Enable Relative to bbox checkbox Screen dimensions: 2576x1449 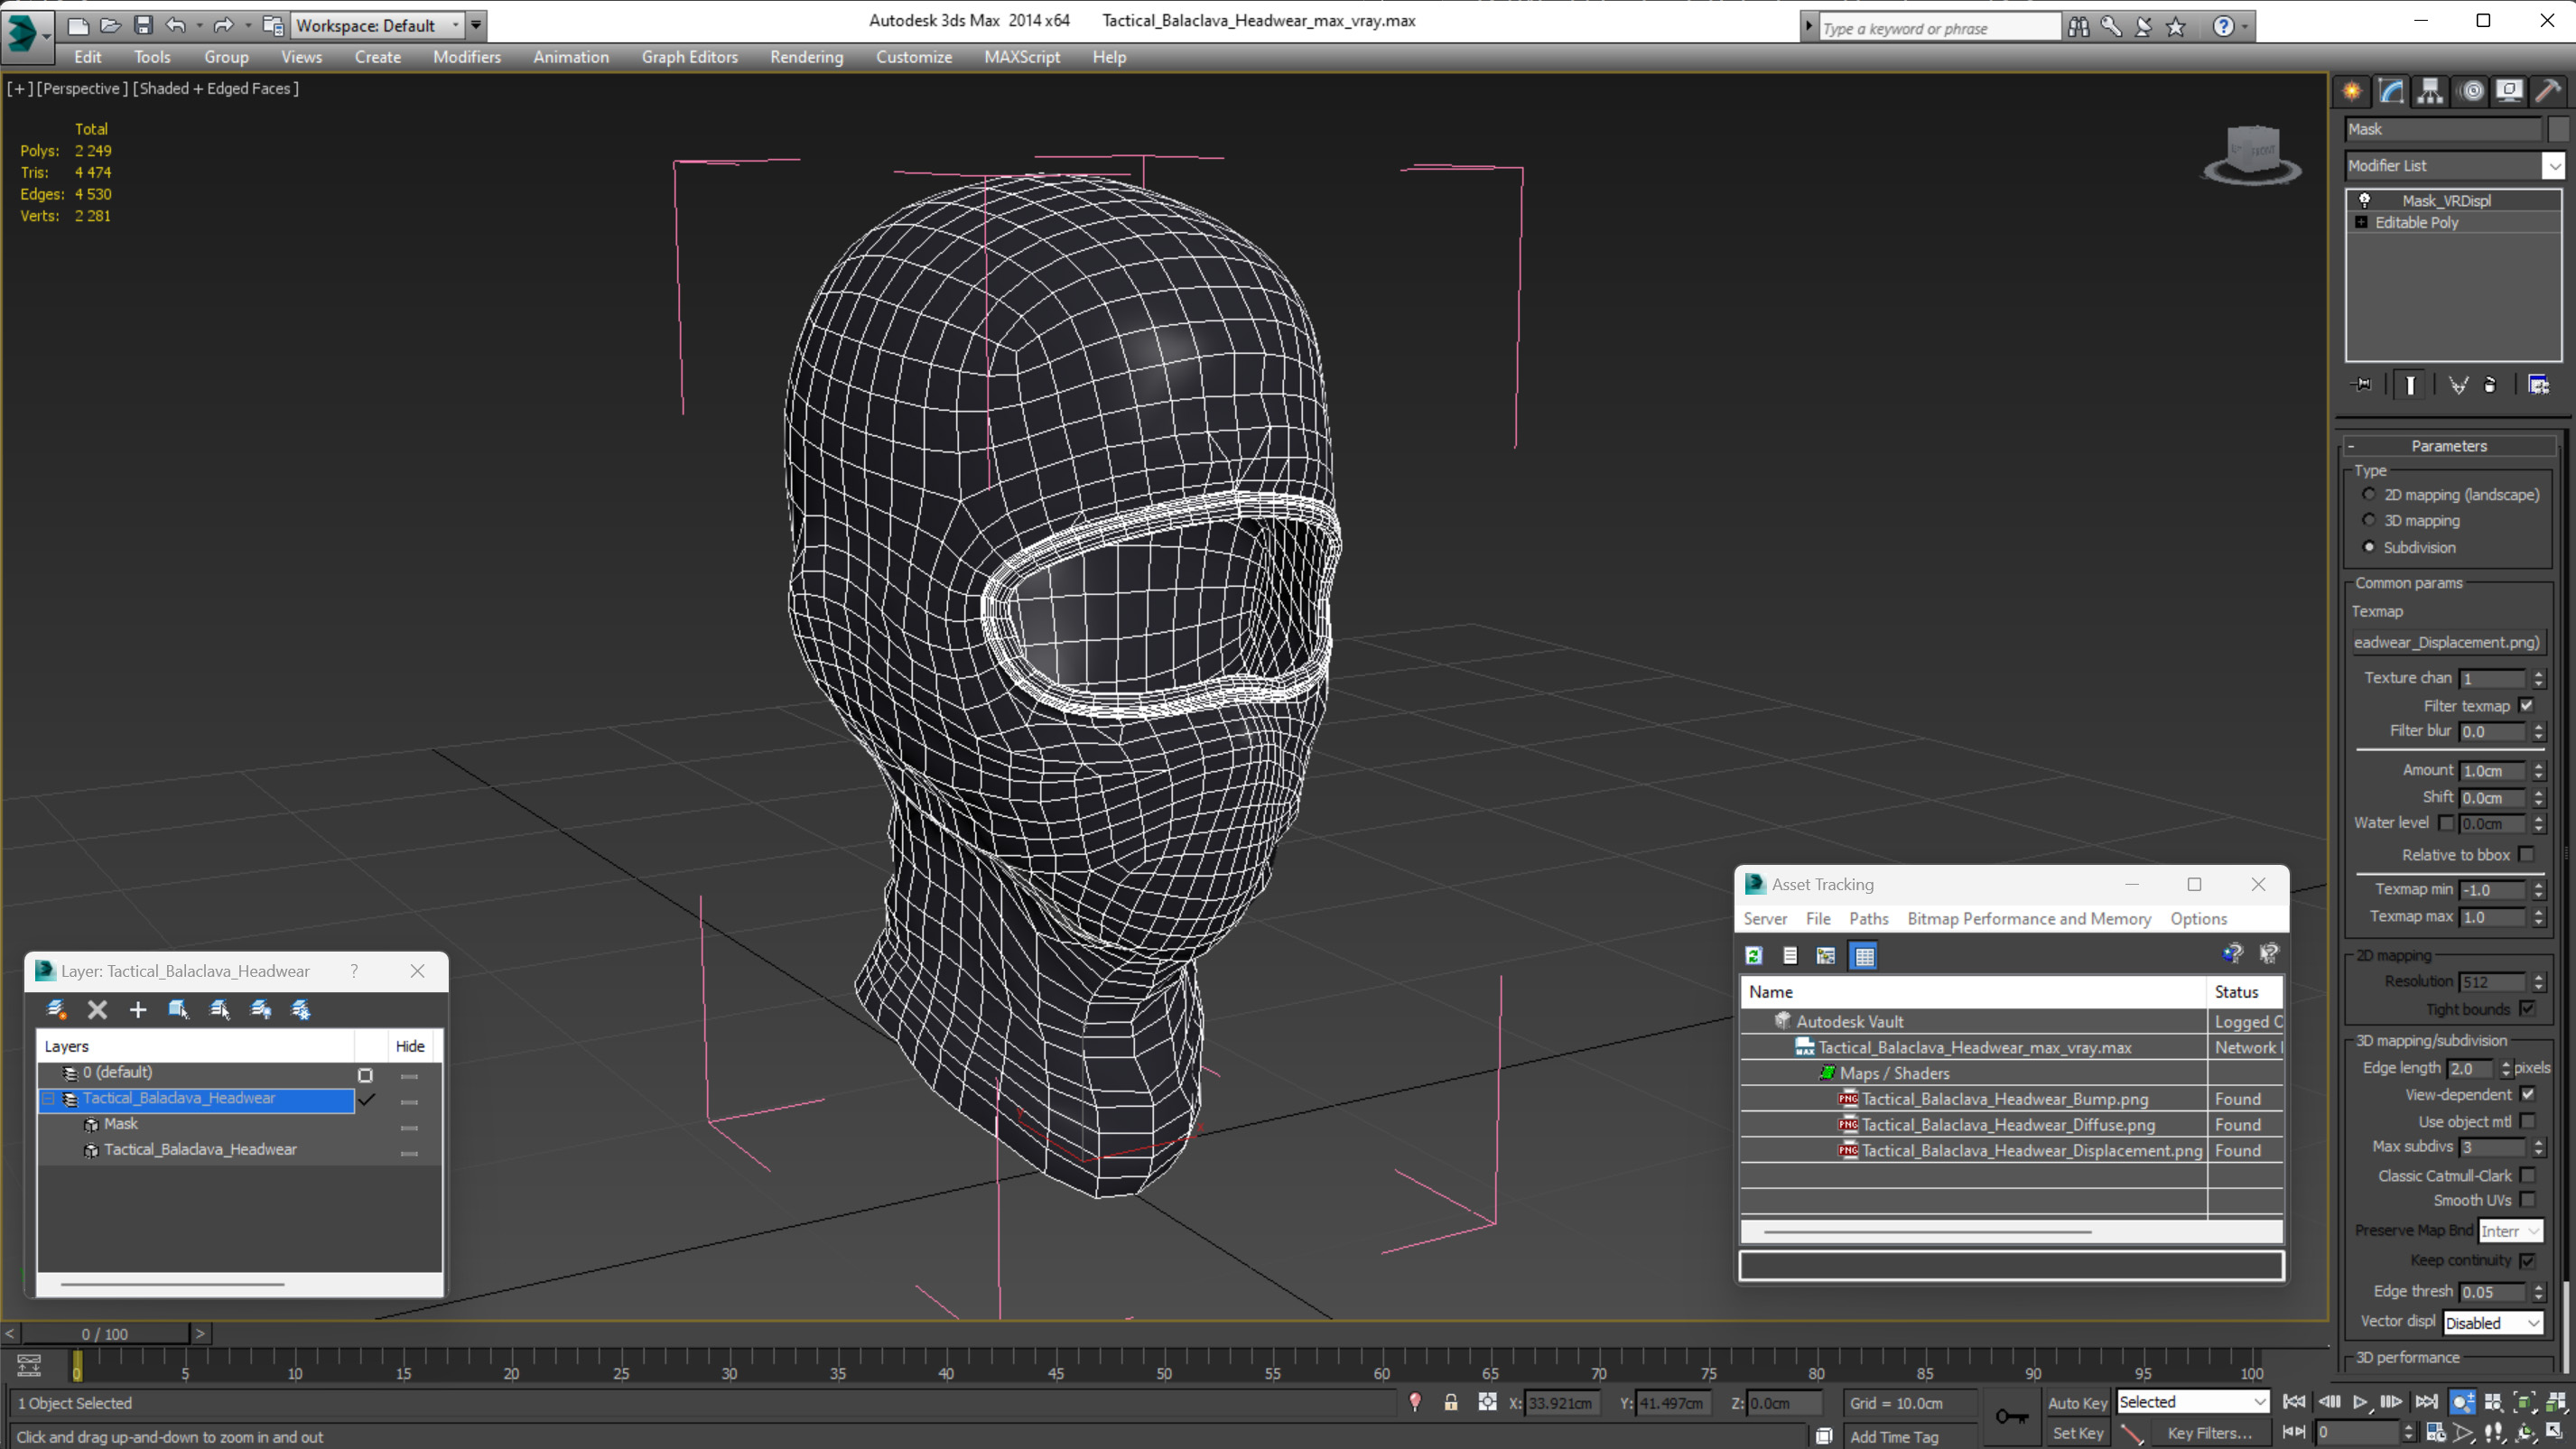pyautogui.click(x=2526, y=854)
